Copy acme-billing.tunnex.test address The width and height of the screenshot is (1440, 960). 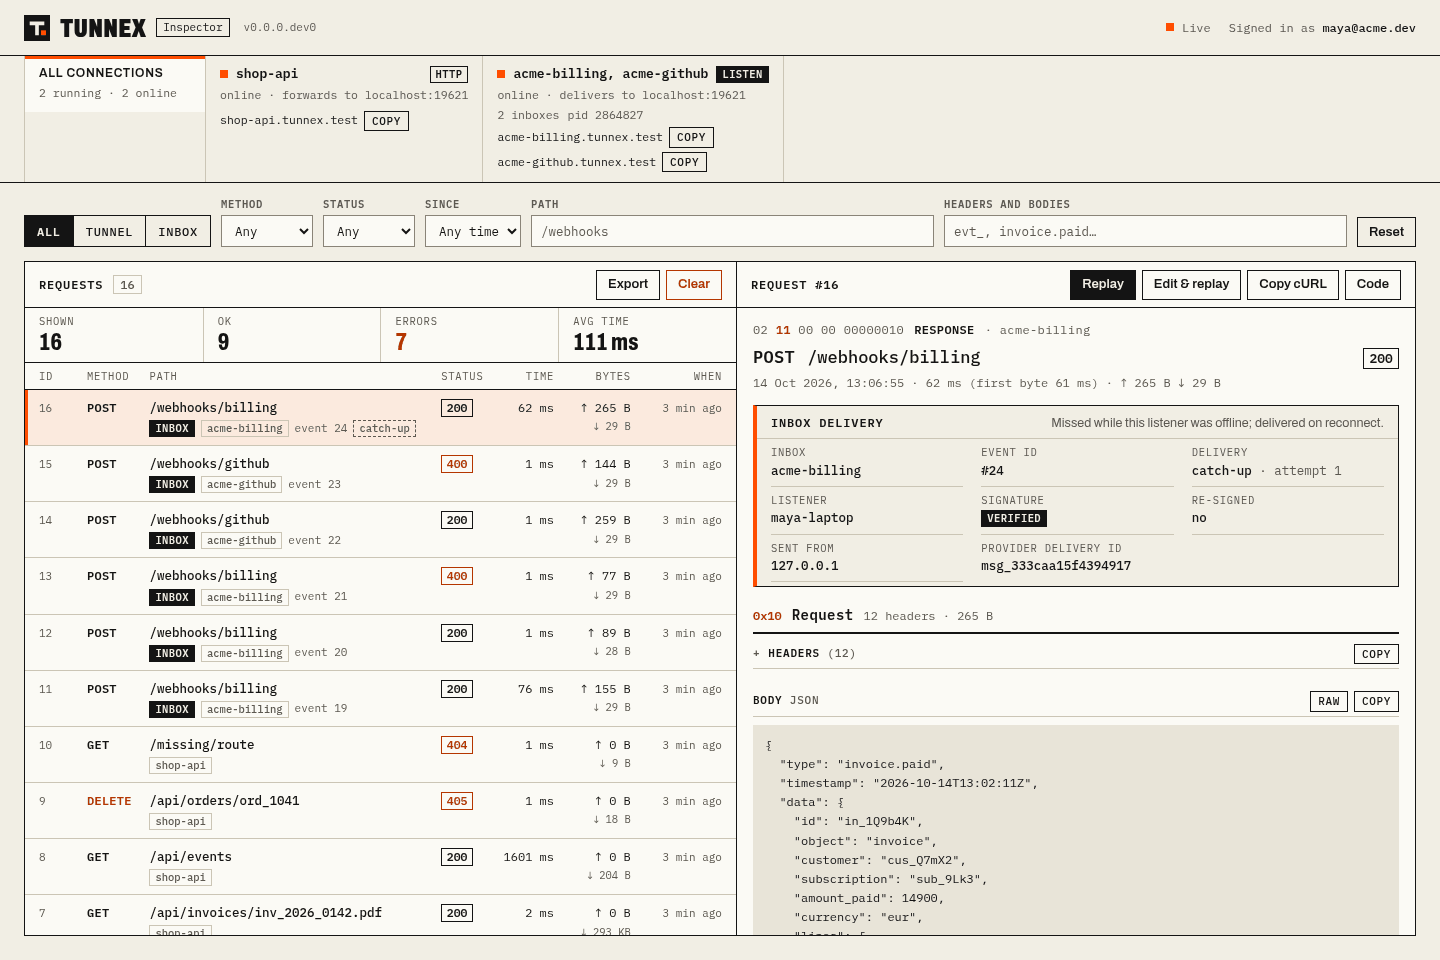[x=691, y=137]
